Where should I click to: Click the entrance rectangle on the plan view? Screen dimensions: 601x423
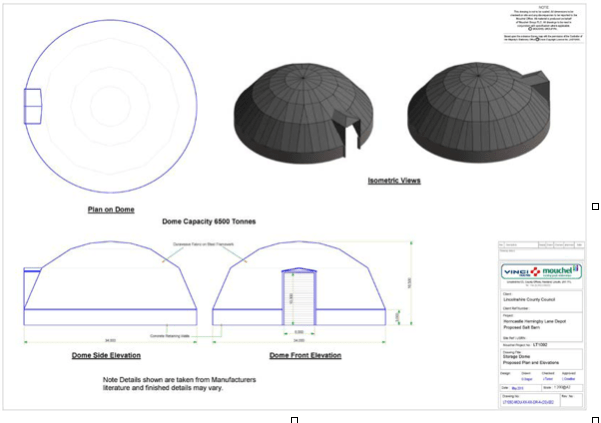[x=32, y=104]
